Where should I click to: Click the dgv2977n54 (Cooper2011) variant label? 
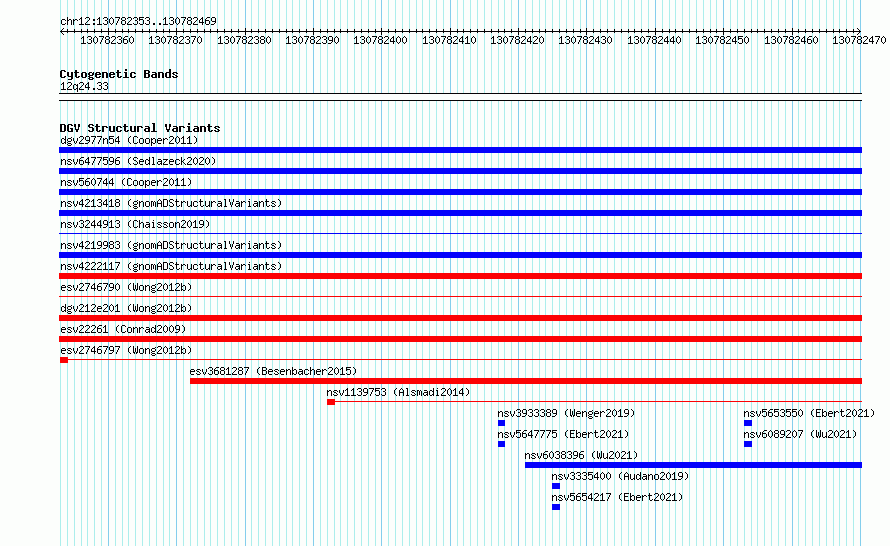pos(129,140)
